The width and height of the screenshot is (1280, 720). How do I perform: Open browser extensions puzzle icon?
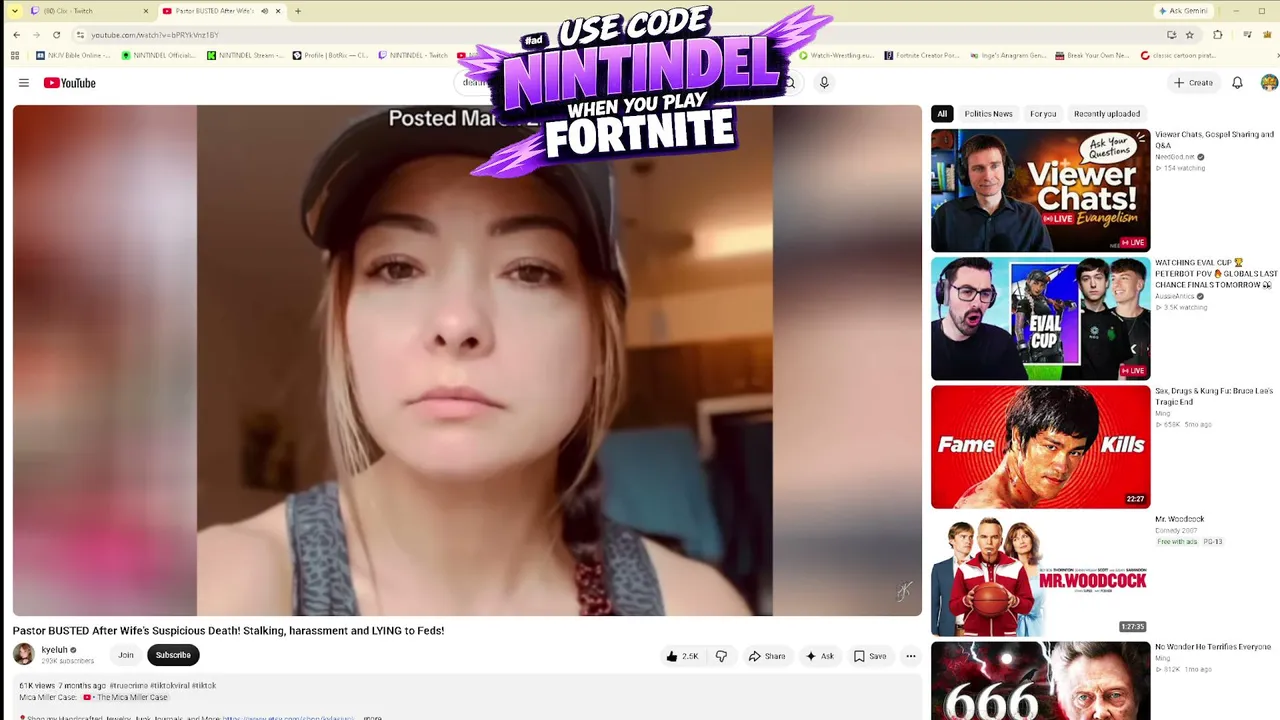[1218, 35]
